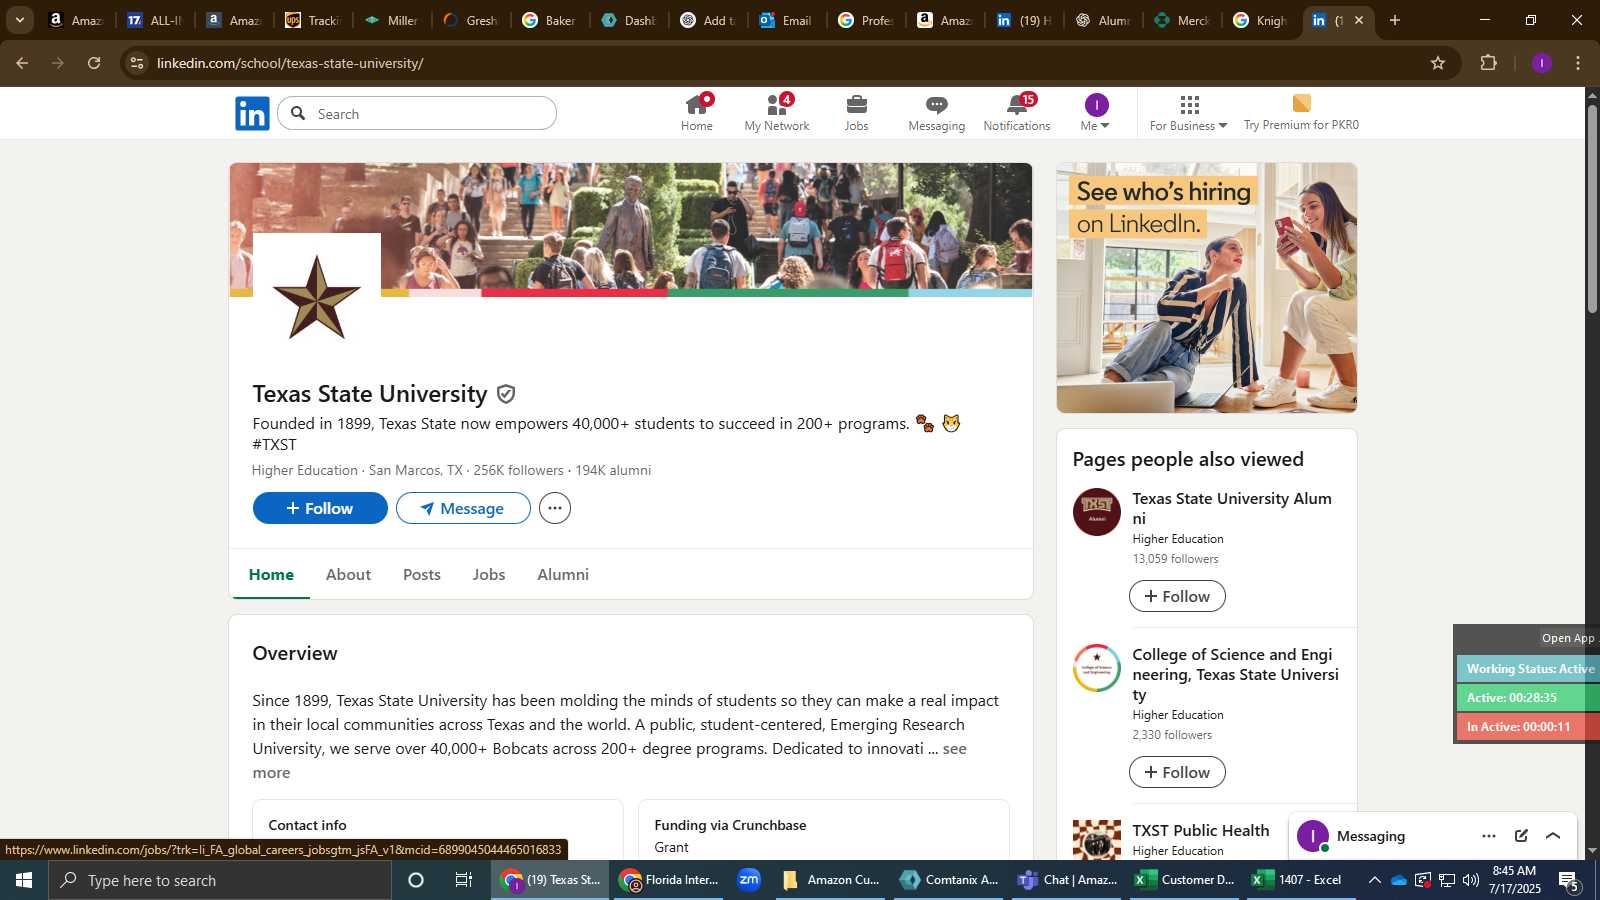The height and width of the screenshot is (900, 1600).
Task: Open browser Extensions puzzle icon
Action: (x=1489, y=63)
